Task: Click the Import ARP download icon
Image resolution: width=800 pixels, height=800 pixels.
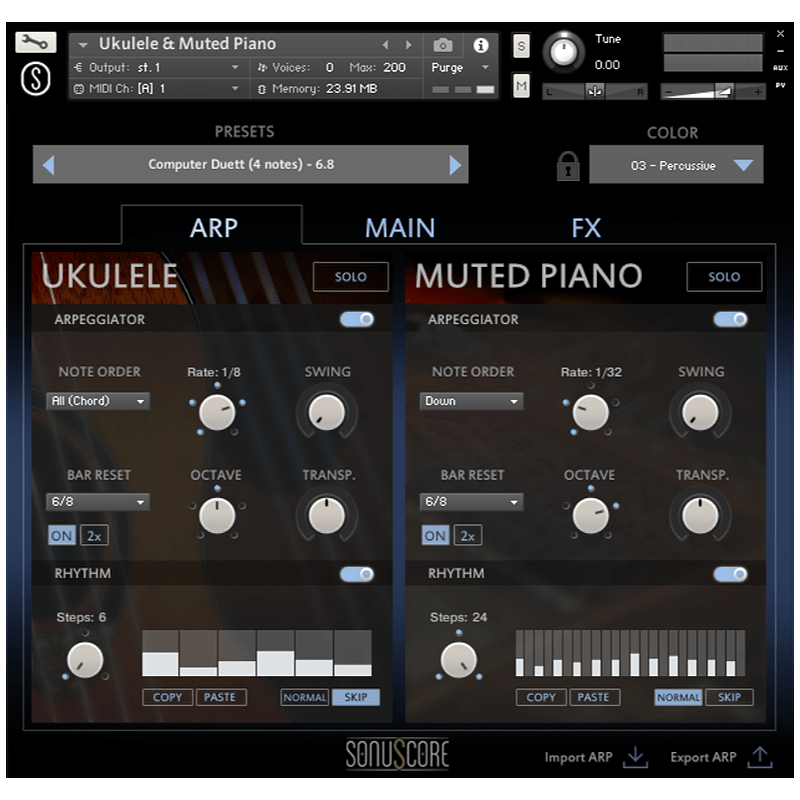Action: pos(635,757)
